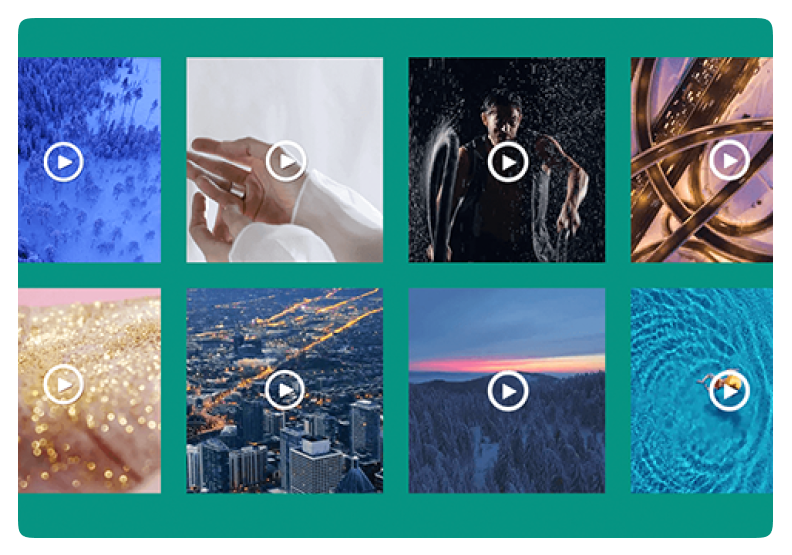Play the hands with ring video
This screenshot has width=792, height=555.
click(286, 161)
